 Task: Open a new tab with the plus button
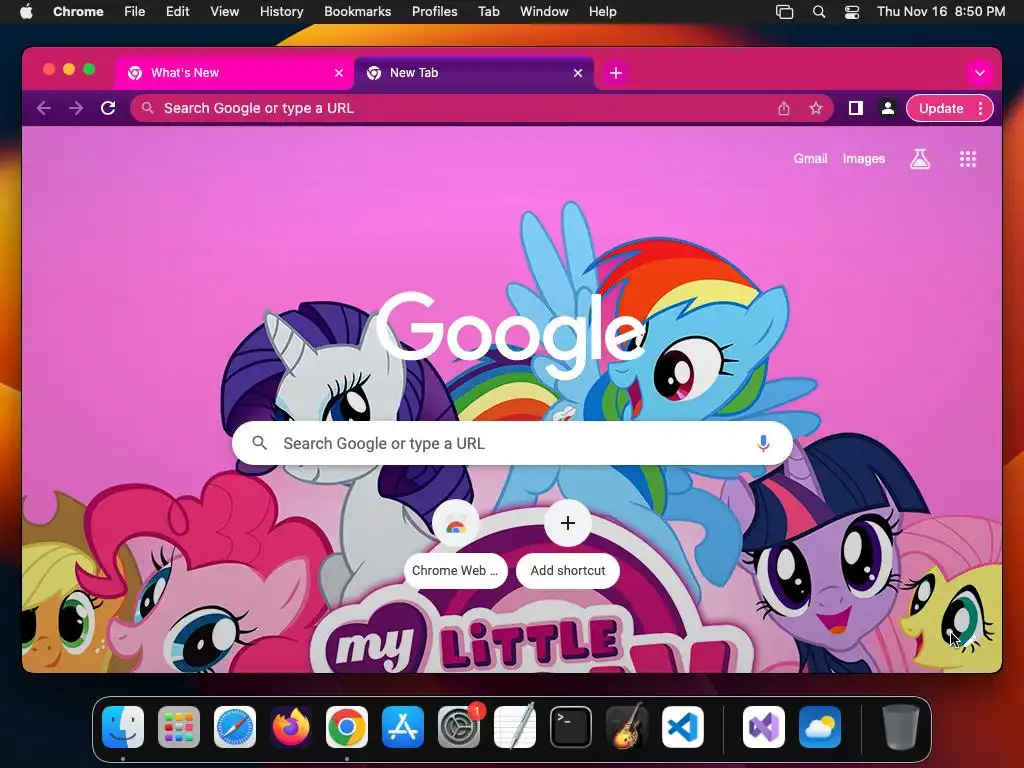tap(616, 73)
